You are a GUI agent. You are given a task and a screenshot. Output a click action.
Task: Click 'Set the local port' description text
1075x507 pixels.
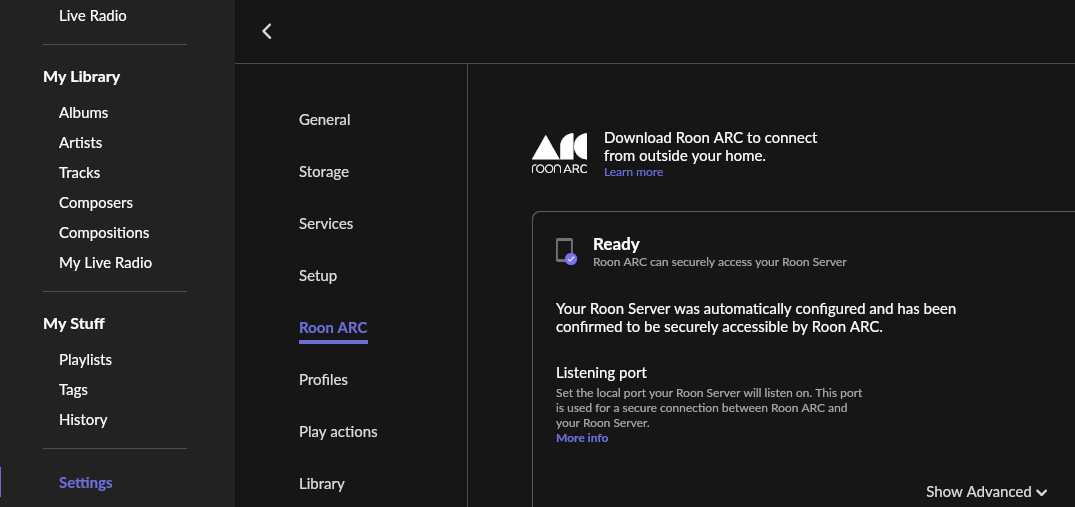click(x=709, y=408)
